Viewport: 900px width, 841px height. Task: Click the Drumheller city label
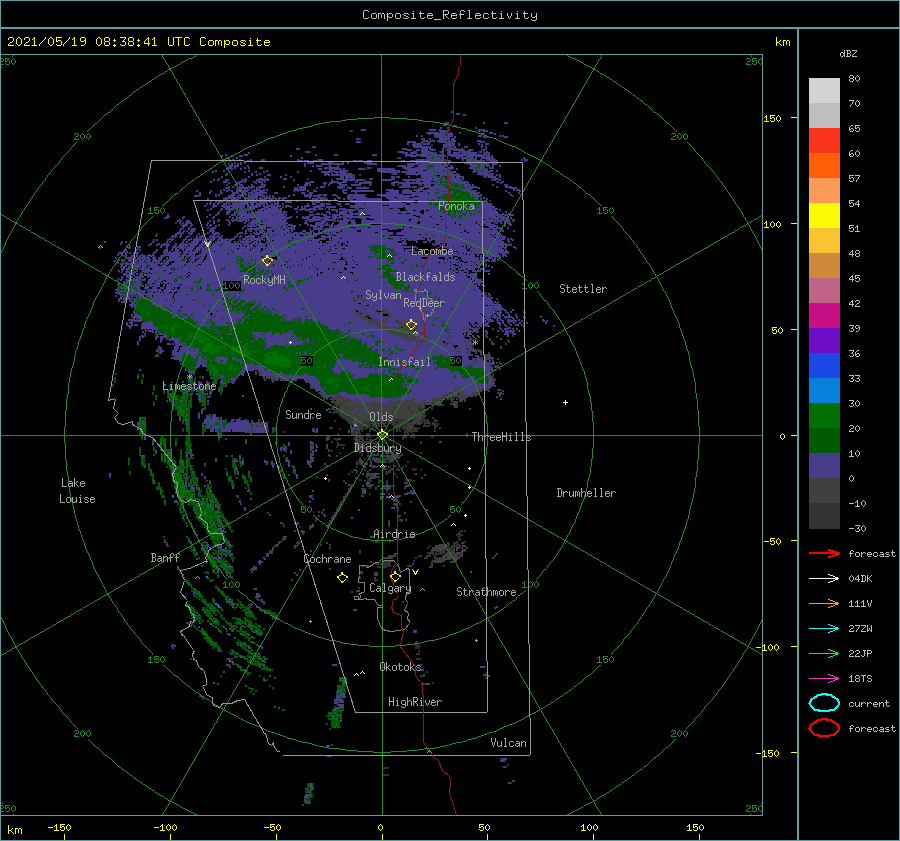point(586,493)
